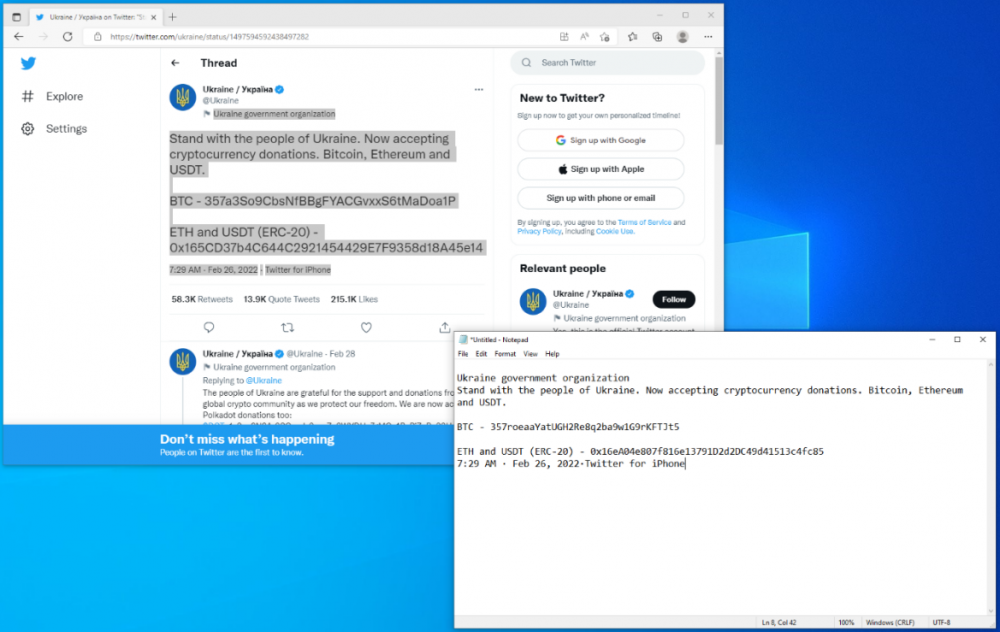Viewport: 1000px width, 632px height.
Task: Click the Notepad title bar icon
Action: pyautogui.click(x=463, y=340)
